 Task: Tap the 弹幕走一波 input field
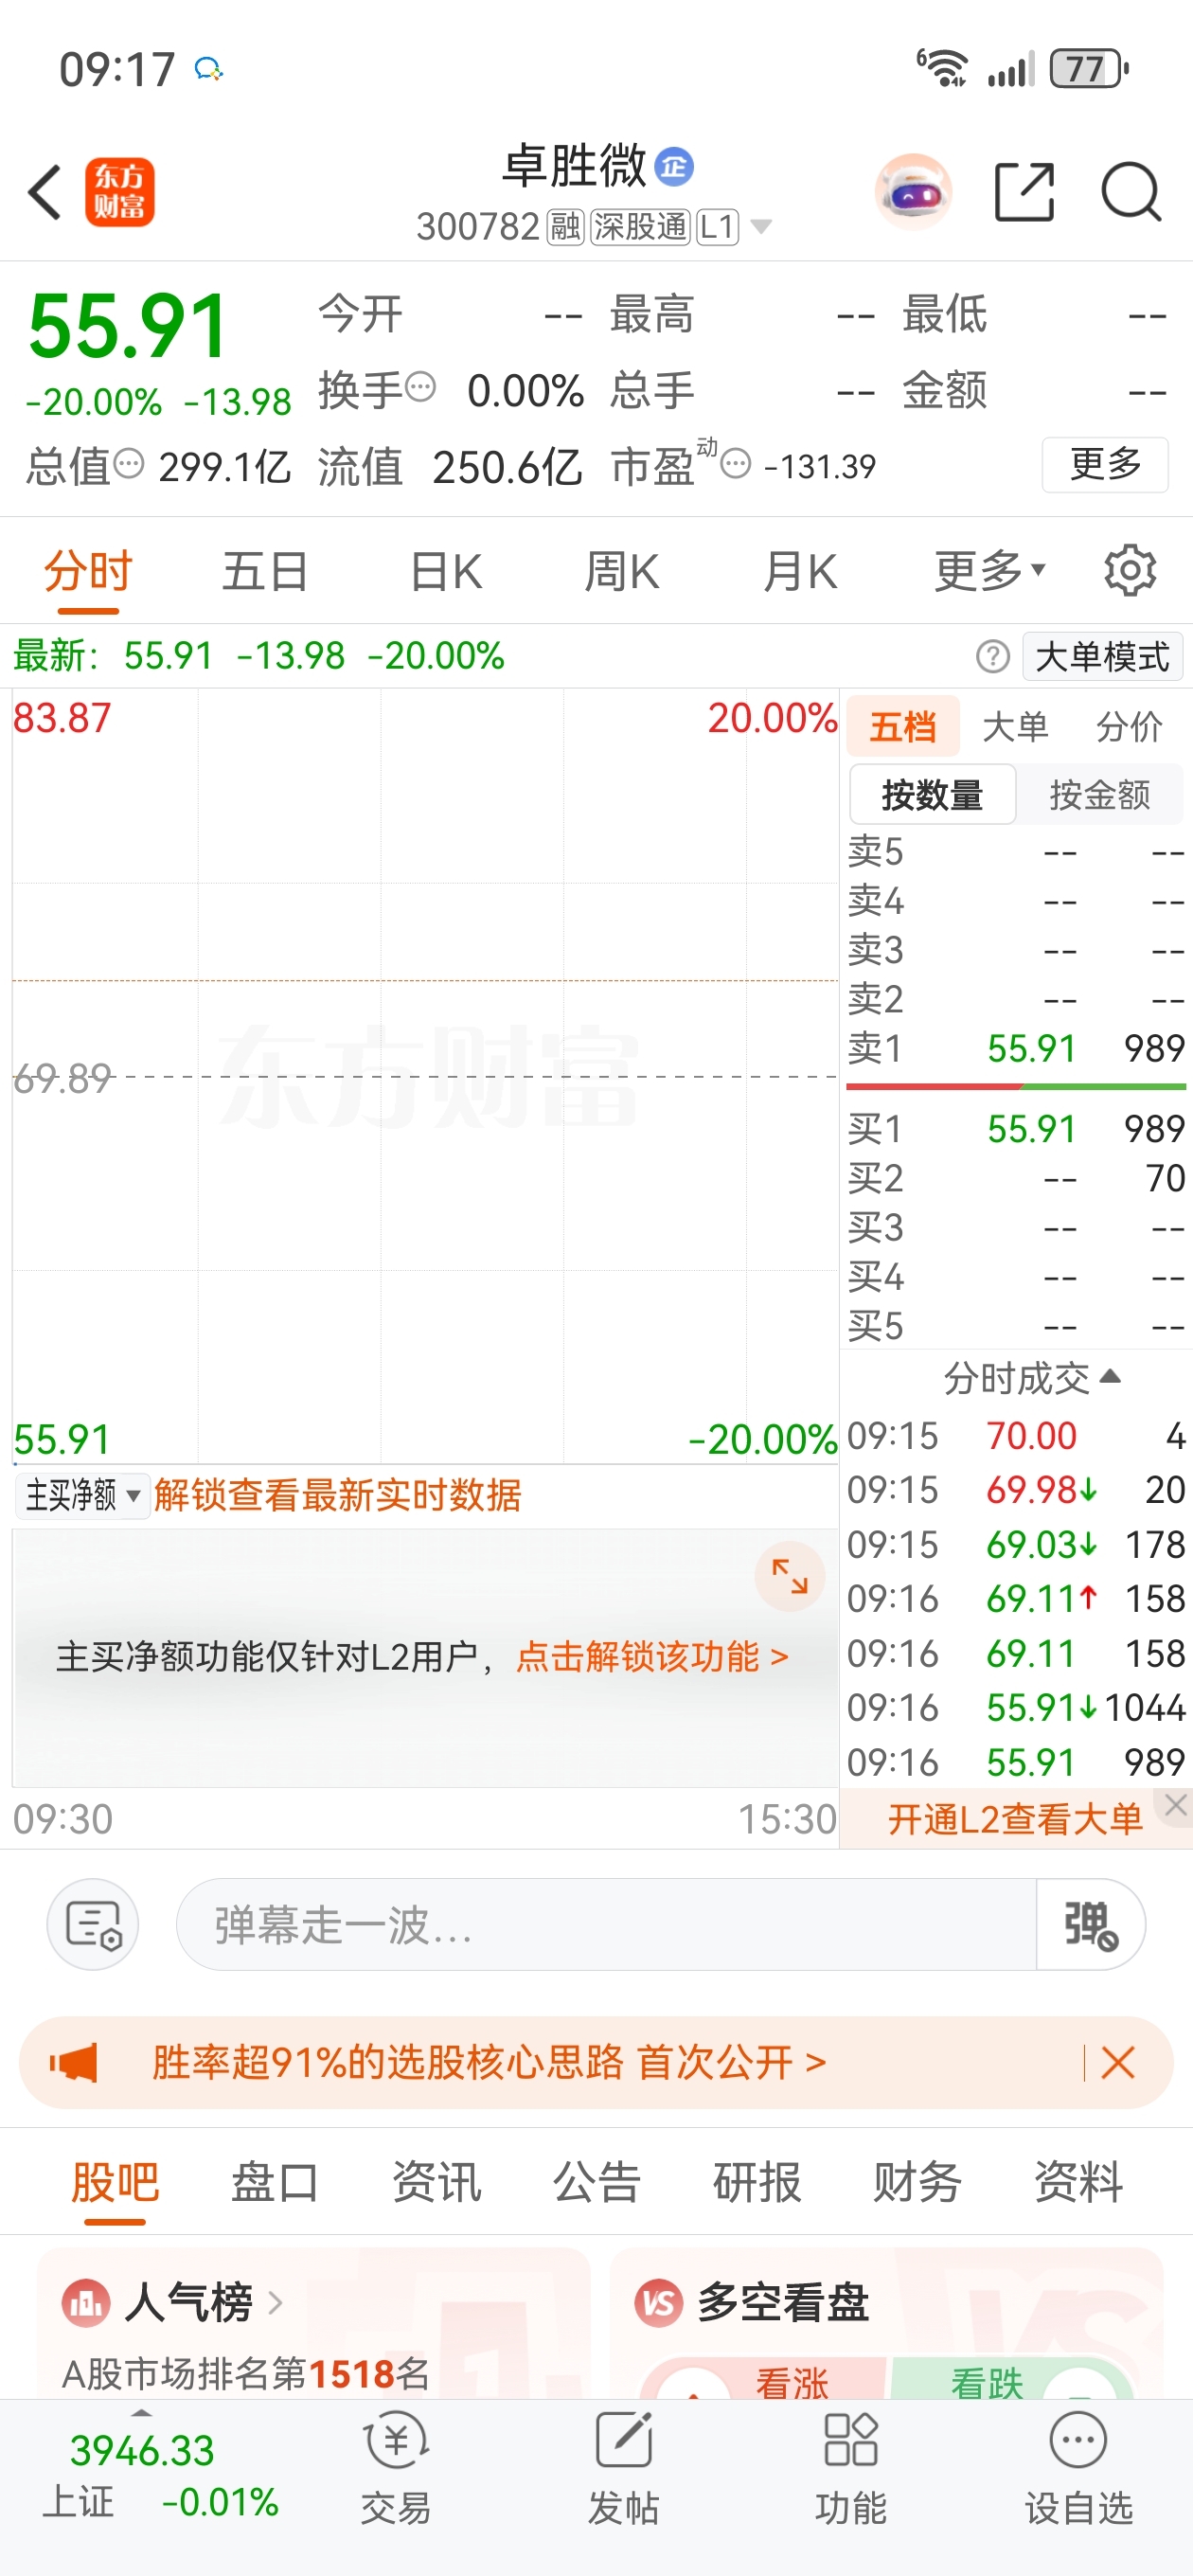point(606,1924)
